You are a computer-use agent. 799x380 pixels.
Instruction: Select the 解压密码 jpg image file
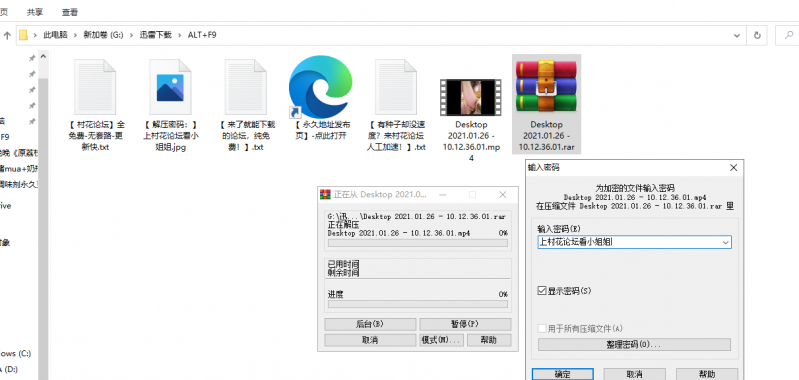coord(170,87)
